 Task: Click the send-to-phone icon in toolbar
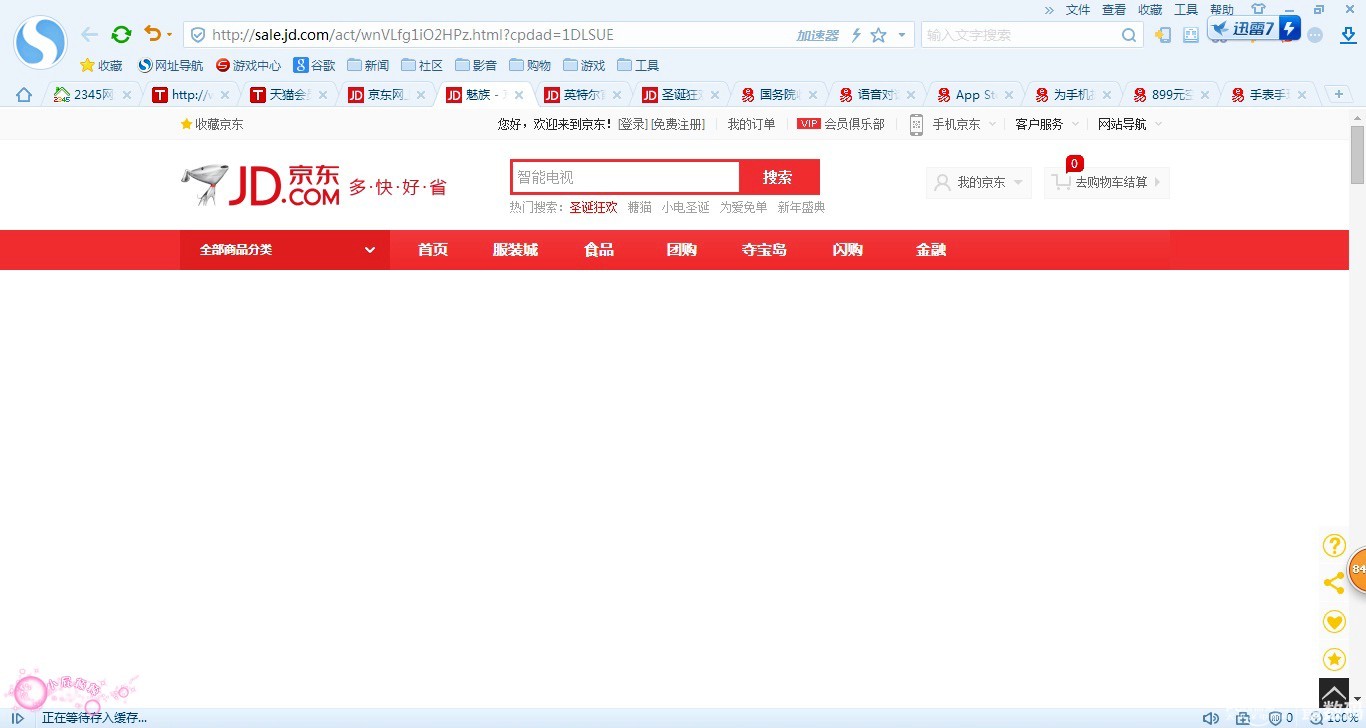[1161, 33]
